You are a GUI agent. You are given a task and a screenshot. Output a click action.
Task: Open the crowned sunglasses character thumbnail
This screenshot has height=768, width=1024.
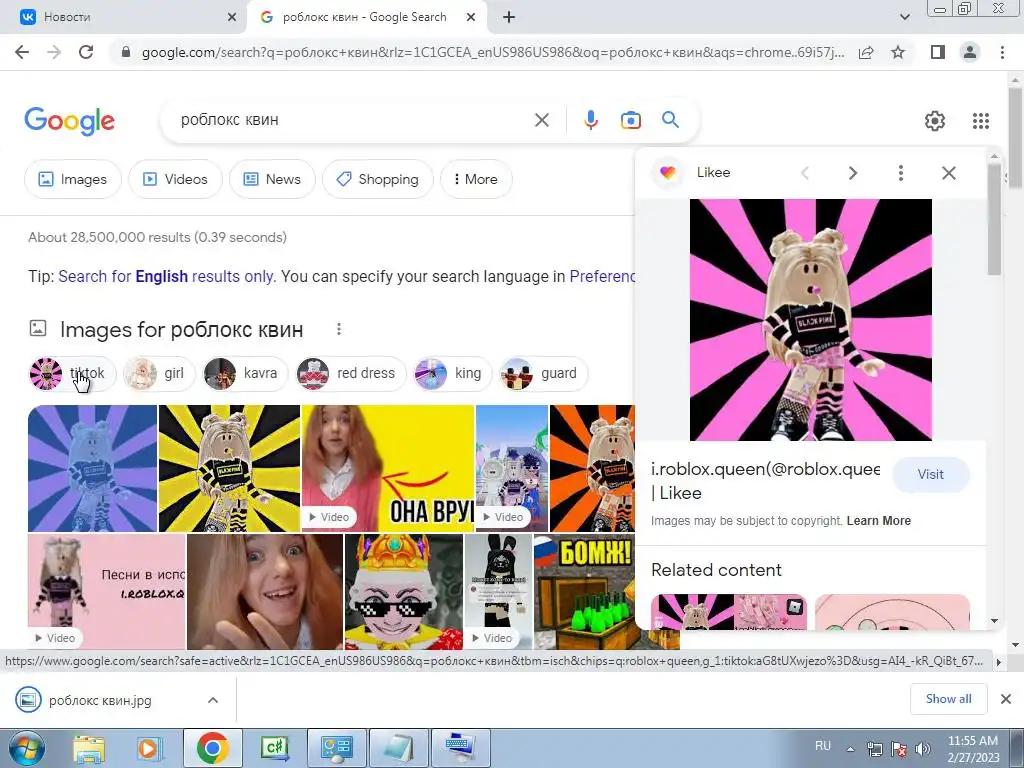[x=404, y=592]
